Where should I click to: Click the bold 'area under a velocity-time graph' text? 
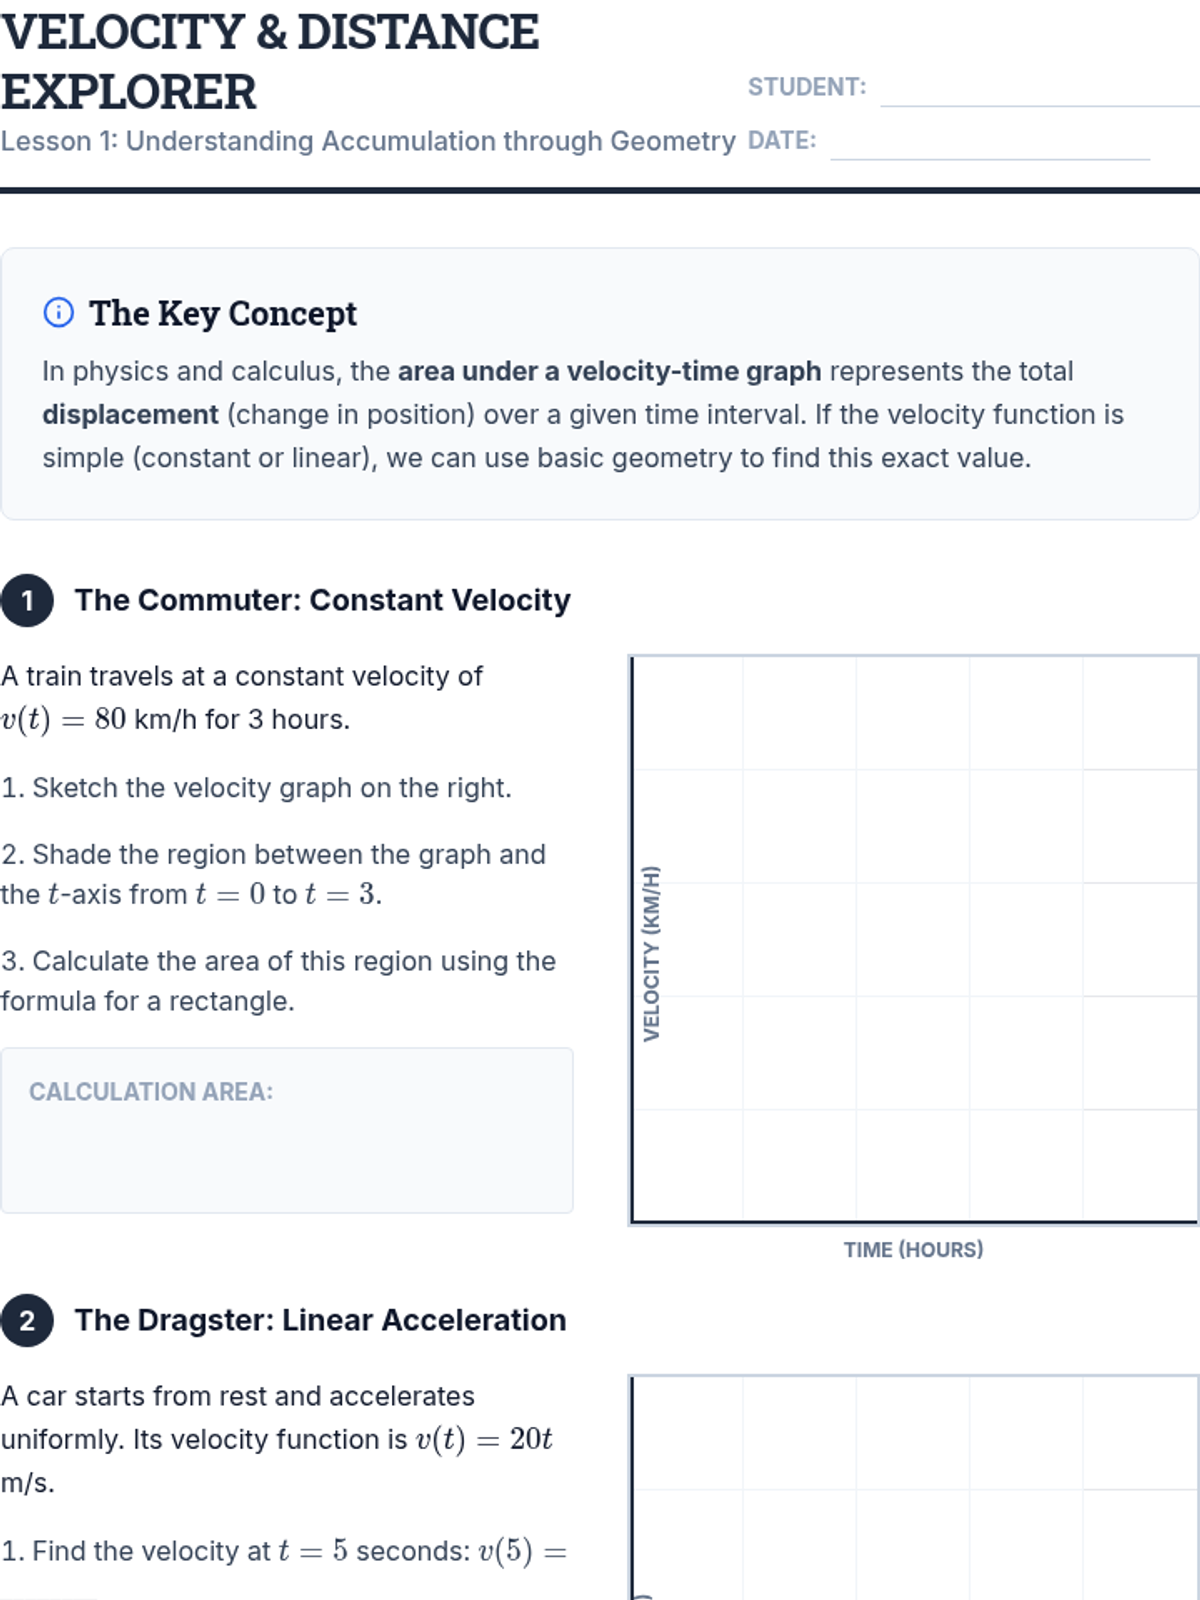pyautogui.click(x=609, y=371)
